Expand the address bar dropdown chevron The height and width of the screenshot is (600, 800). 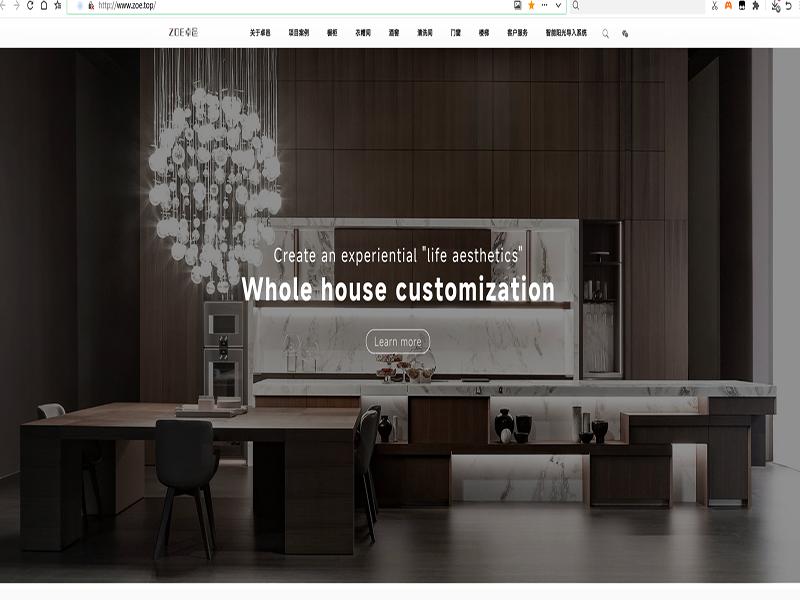click(556, 5)
